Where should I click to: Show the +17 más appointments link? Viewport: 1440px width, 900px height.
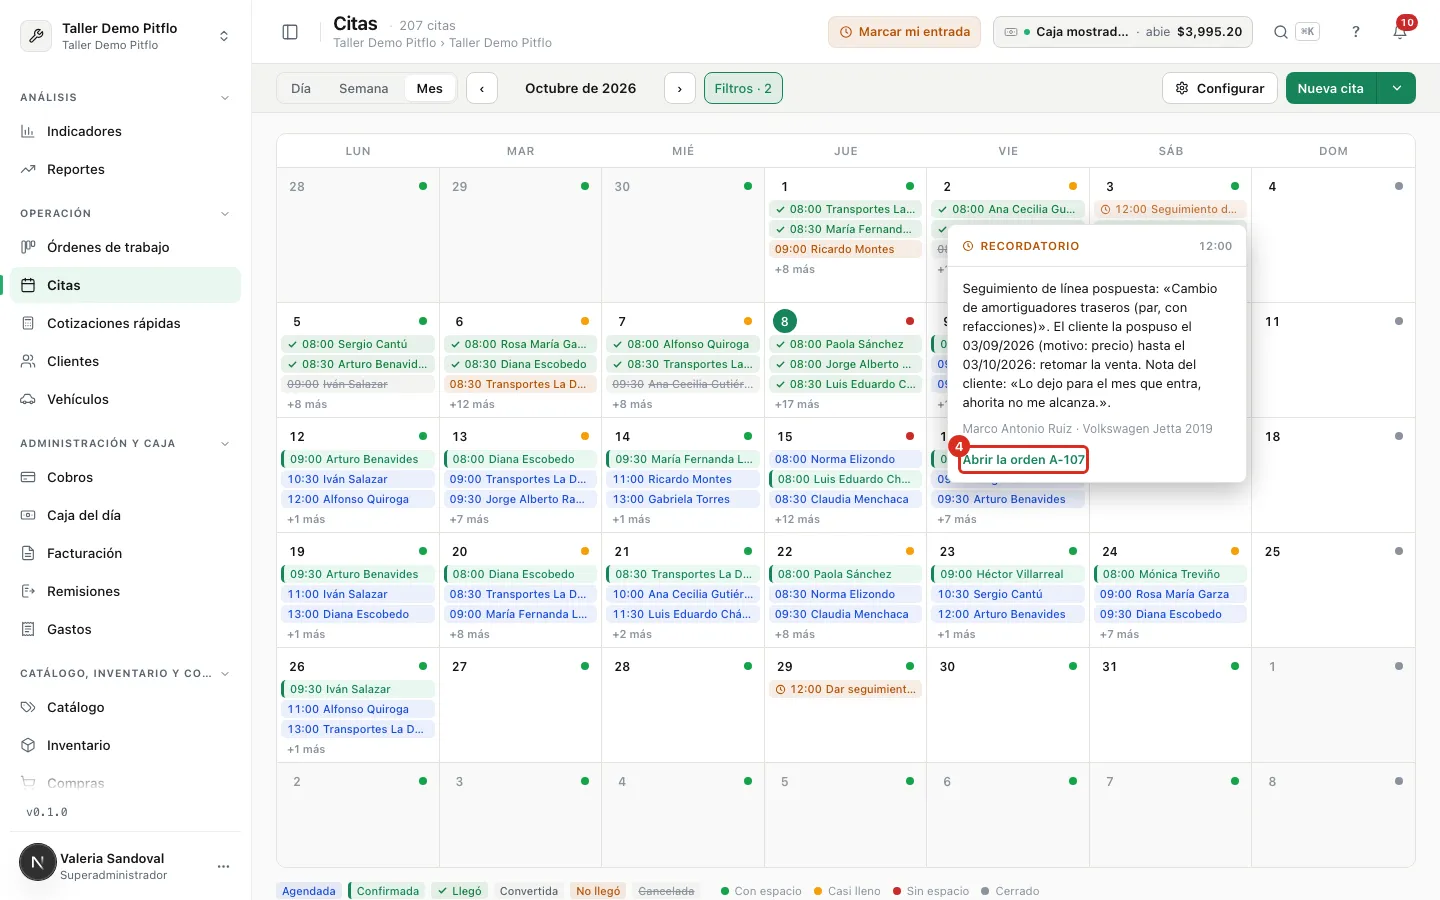point(797,404)
